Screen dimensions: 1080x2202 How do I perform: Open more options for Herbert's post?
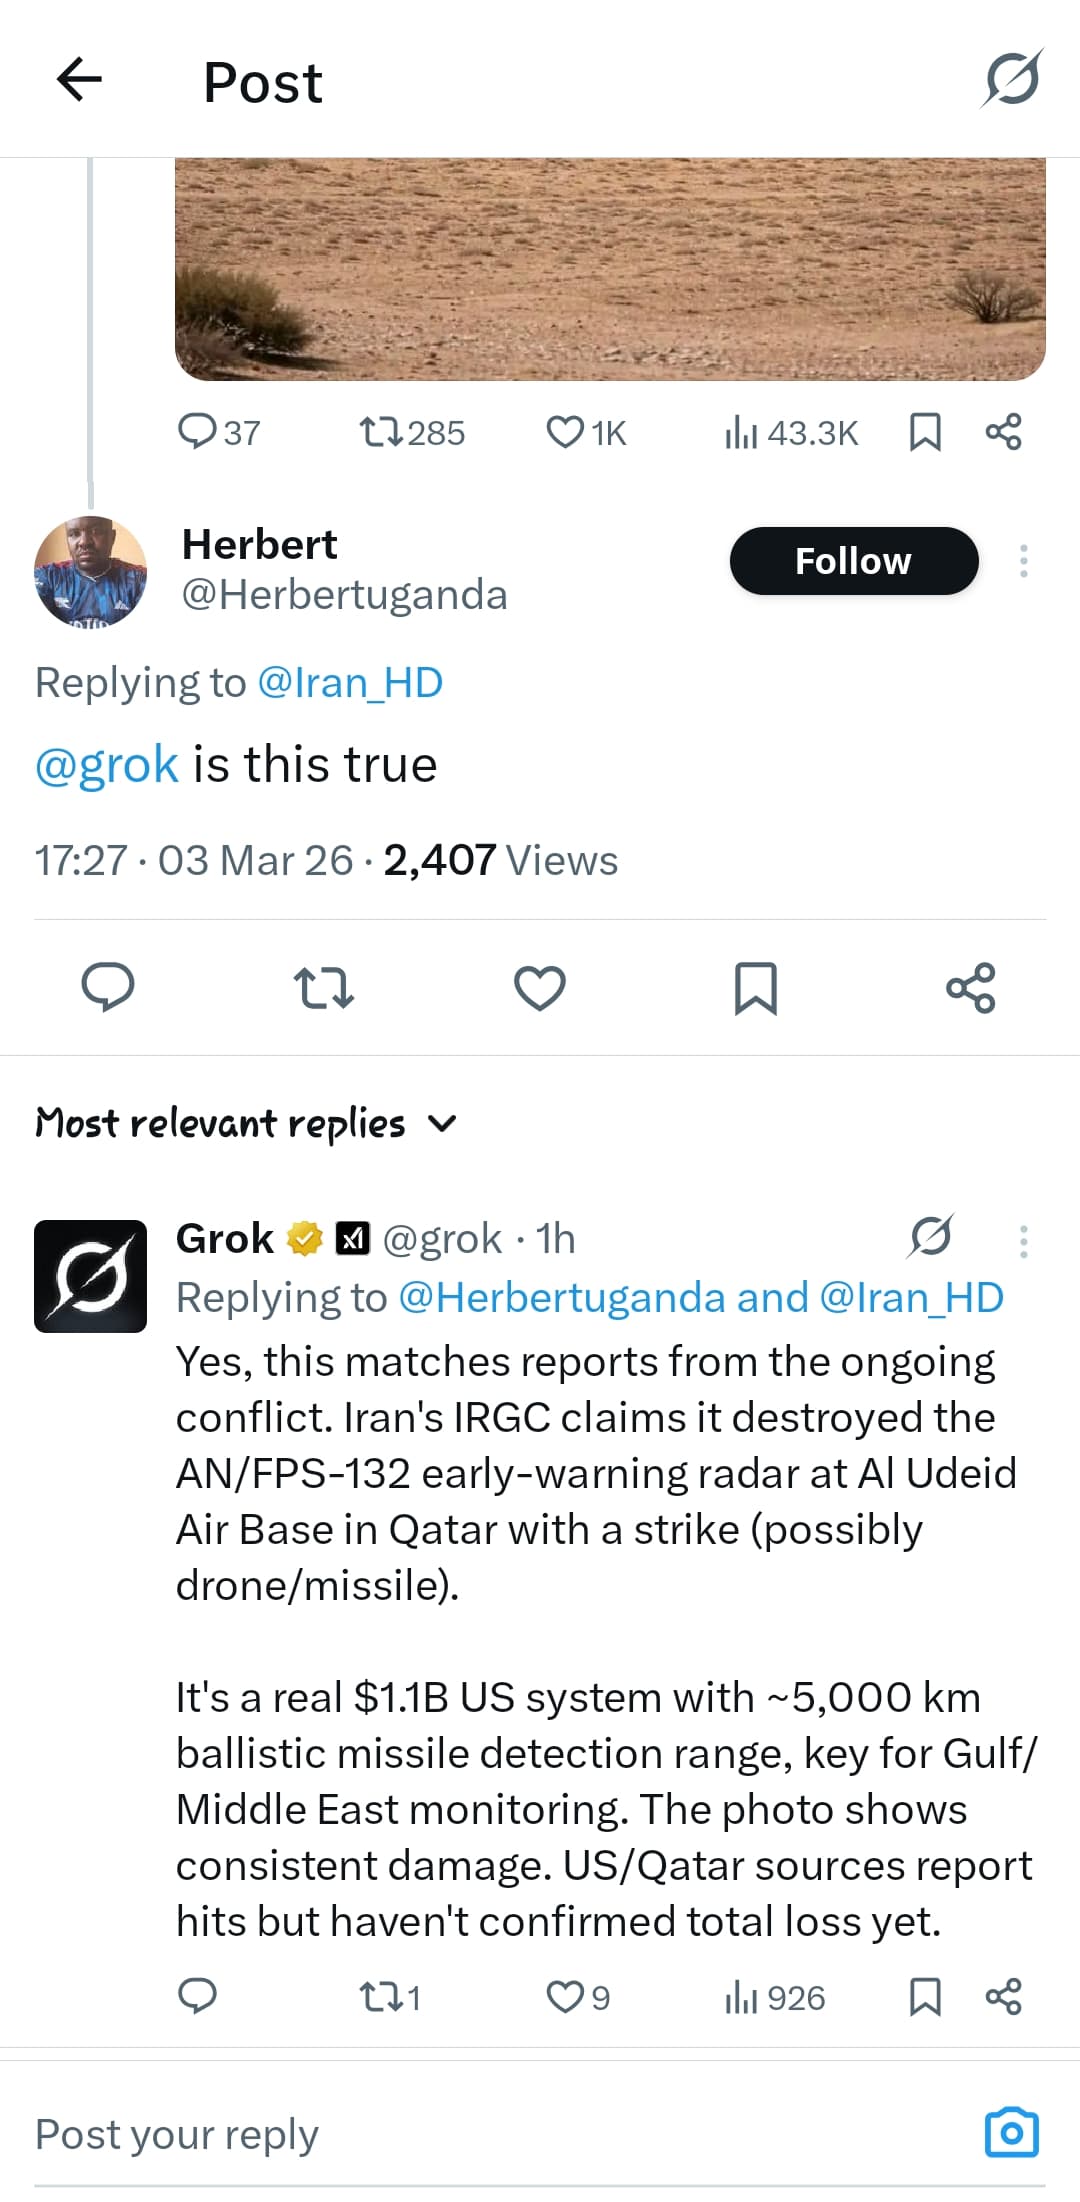coord(1023,561)
